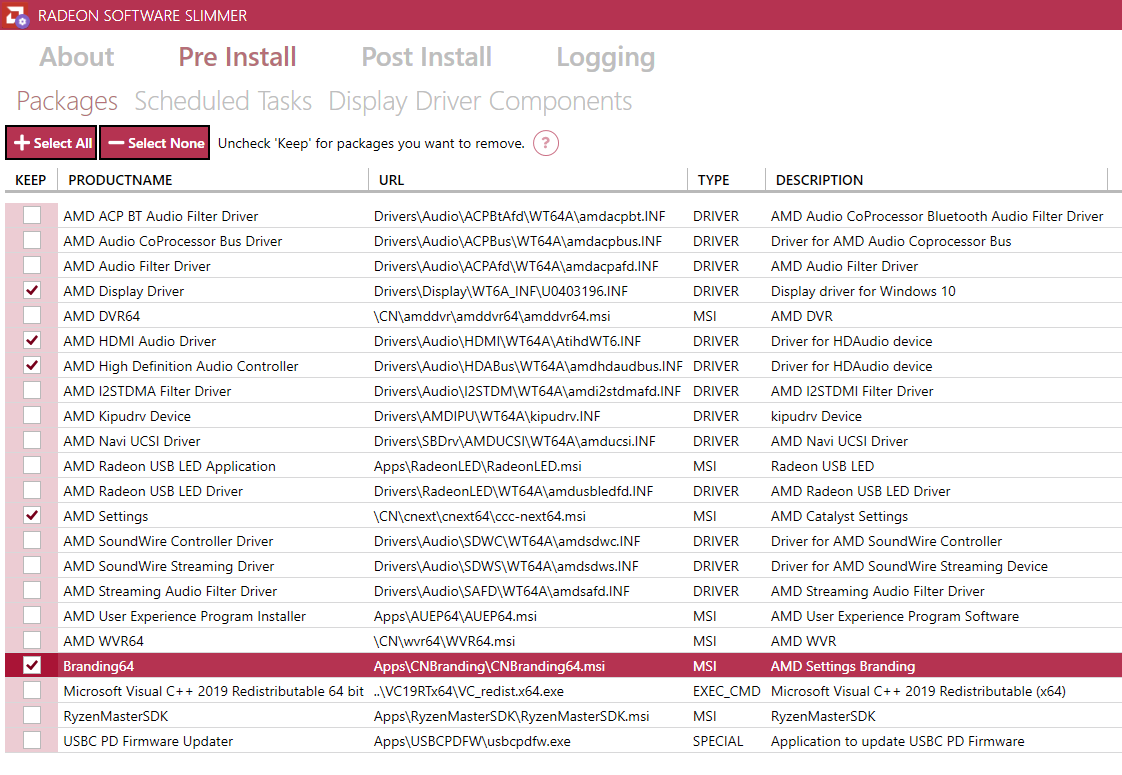
Task: Click the Radeon Software Slimmer app icon
Action: point(15,15)
